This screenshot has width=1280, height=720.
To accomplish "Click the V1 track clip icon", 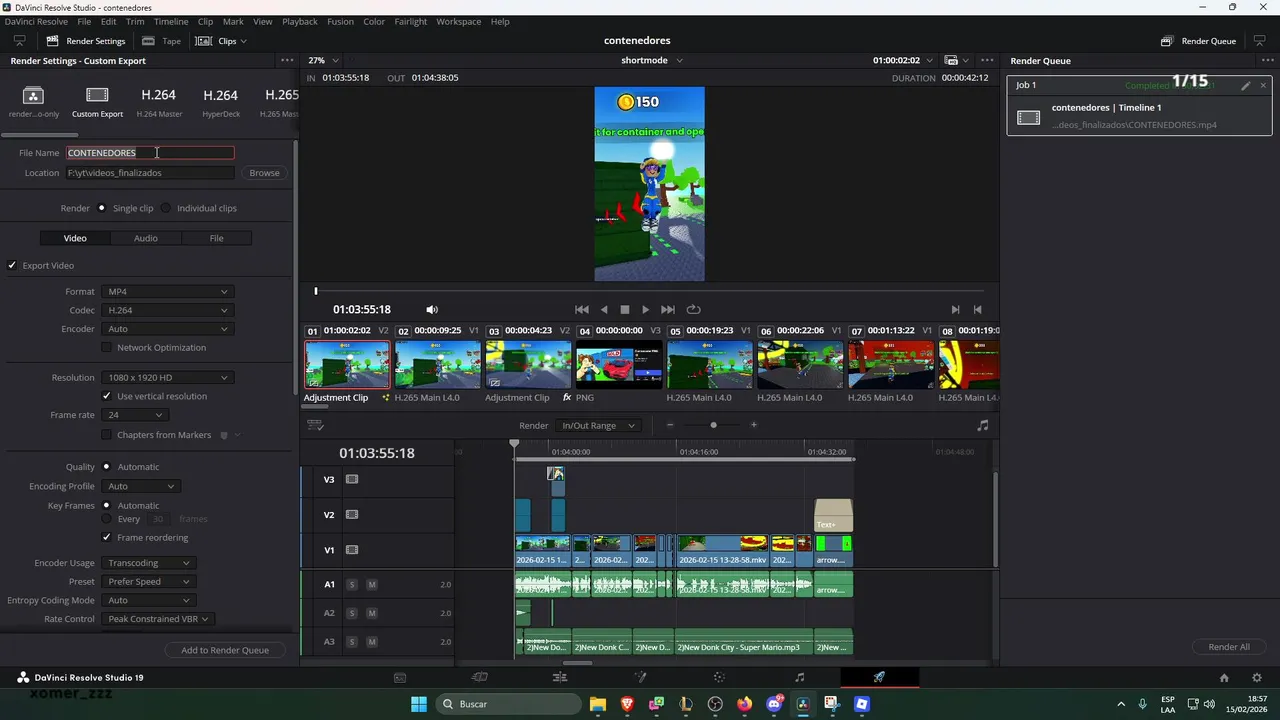I will click(352, 550).
